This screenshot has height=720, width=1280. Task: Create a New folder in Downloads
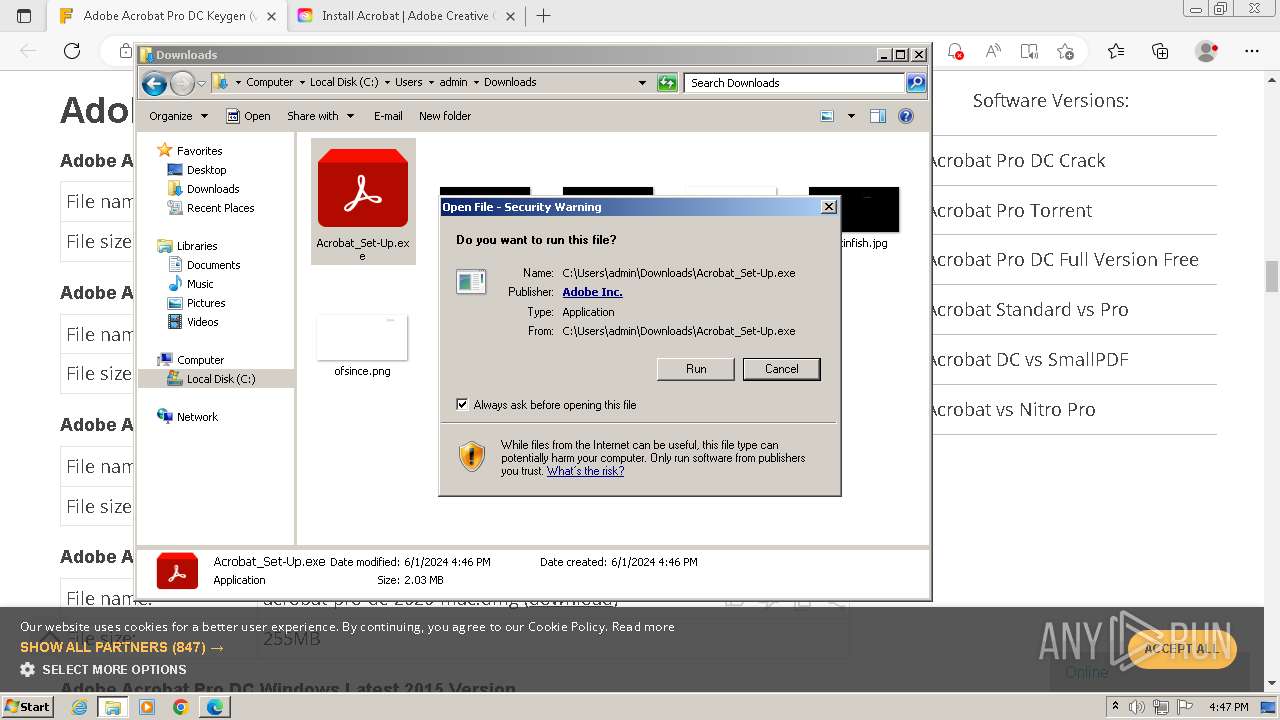(x=445, y=116)
